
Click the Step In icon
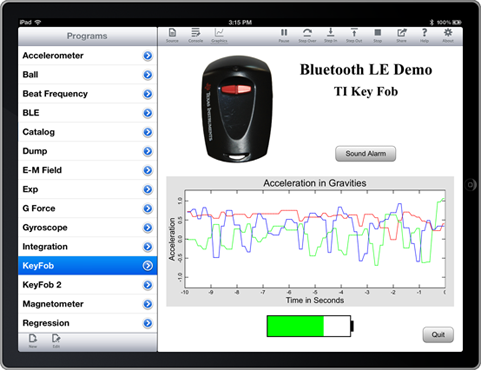tap(330, 35)
